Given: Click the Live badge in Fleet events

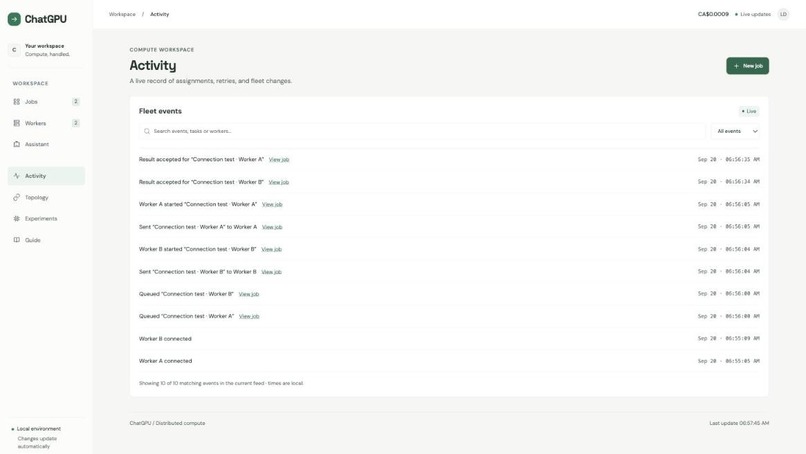Looking at the screenshot, I should tap(749, 111).
